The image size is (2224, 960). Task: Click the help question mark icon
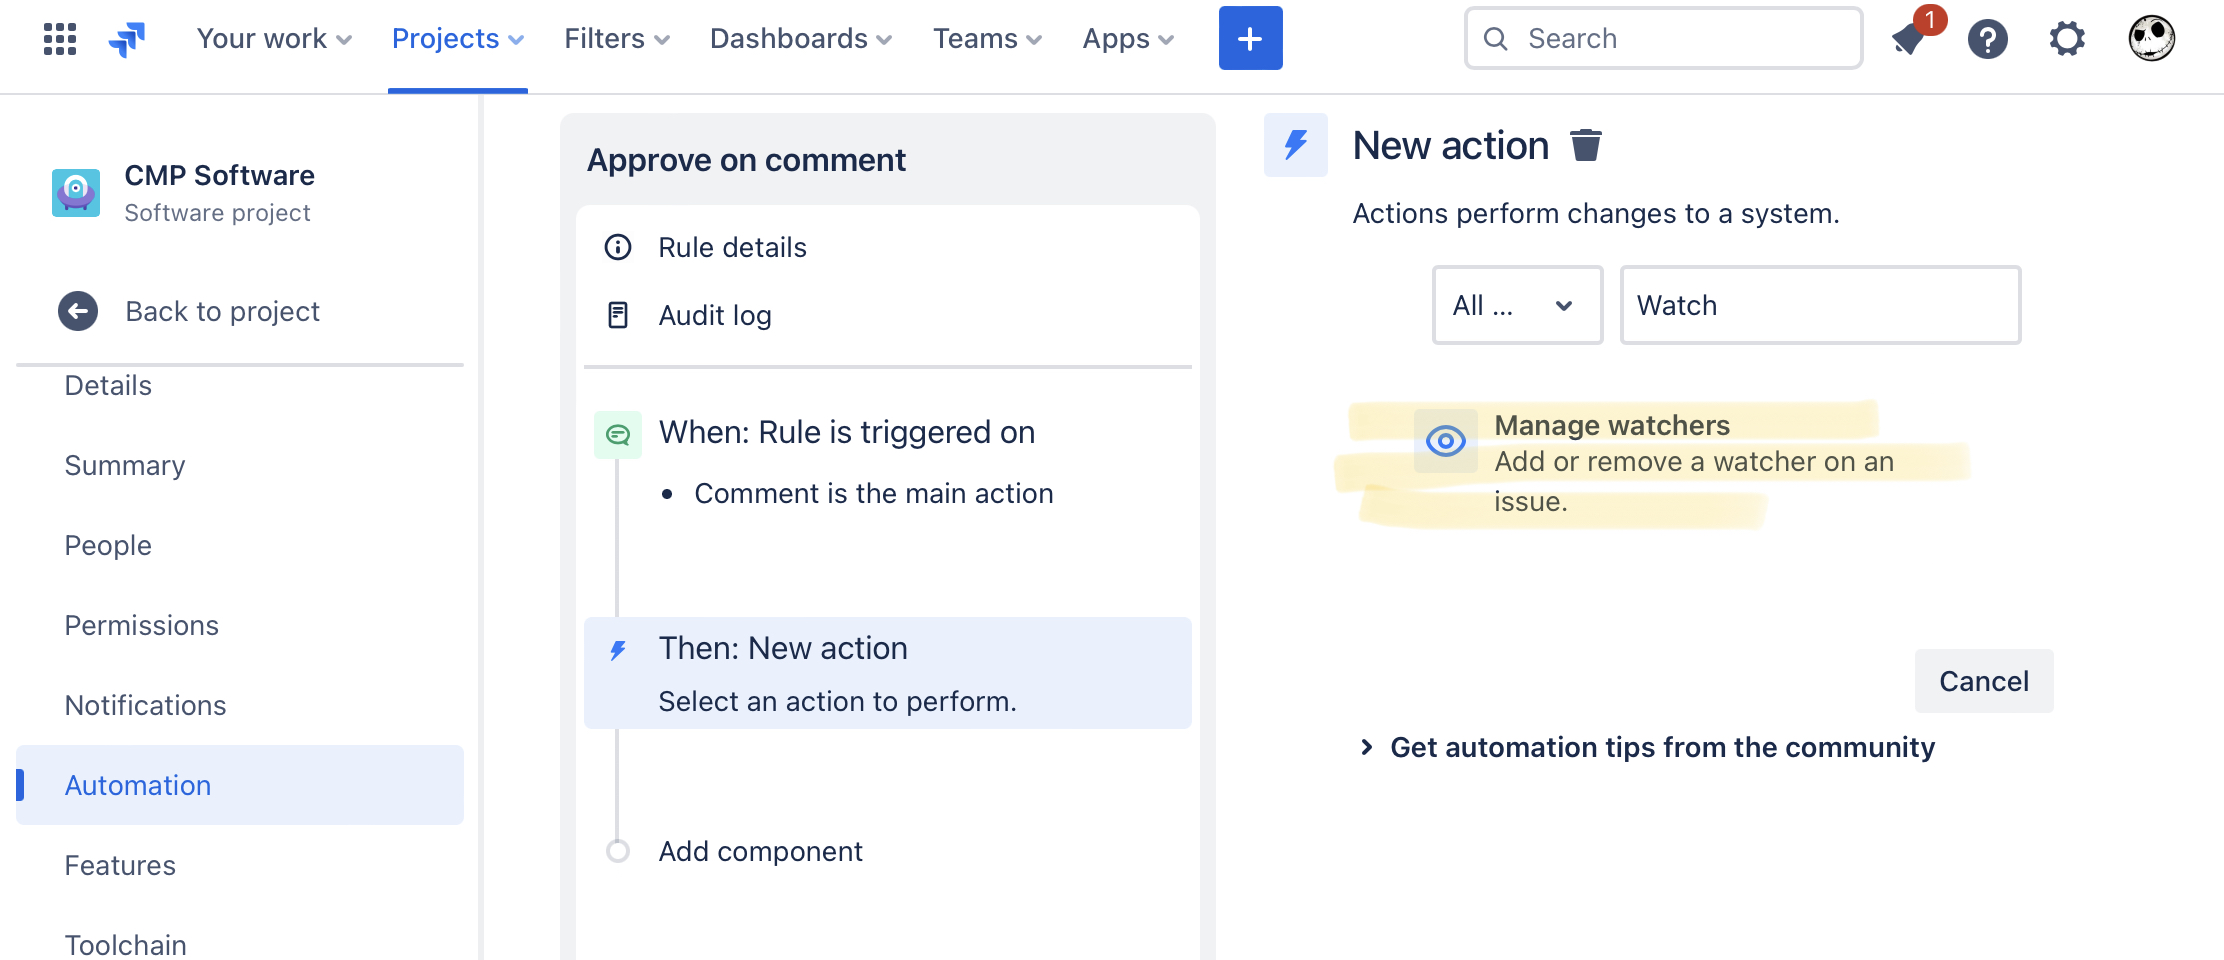pyautogui.click(x=1988, y=40)
